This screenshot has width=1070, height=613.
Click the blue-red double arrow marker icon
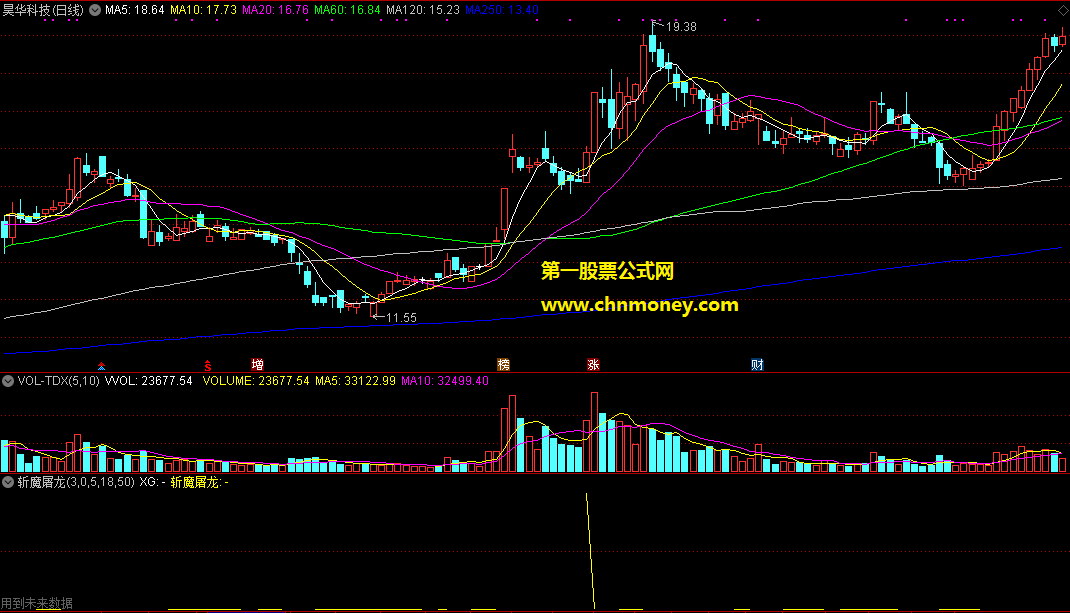101,366
